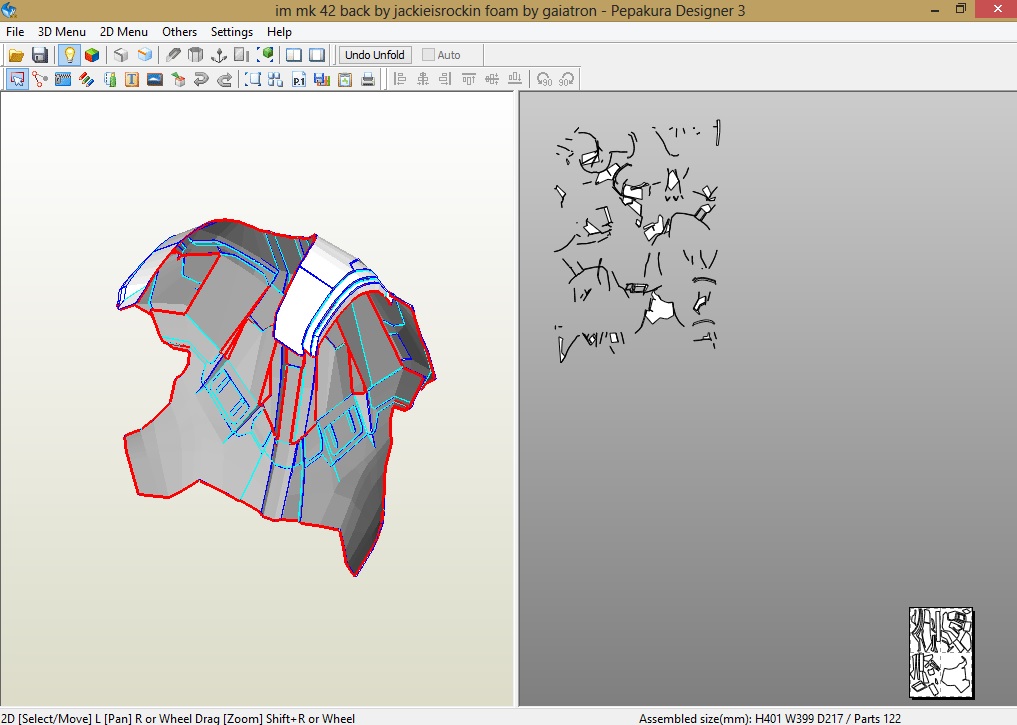Click the green flap edit icon
The height and width of the screenshot is (725, 1017).
110,79
